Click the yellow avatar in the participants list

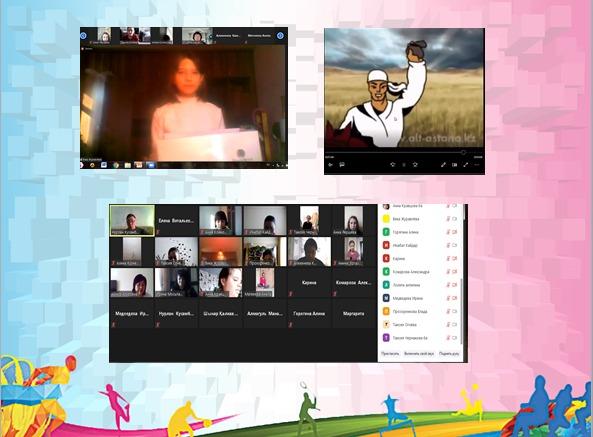tap(386, 219)
